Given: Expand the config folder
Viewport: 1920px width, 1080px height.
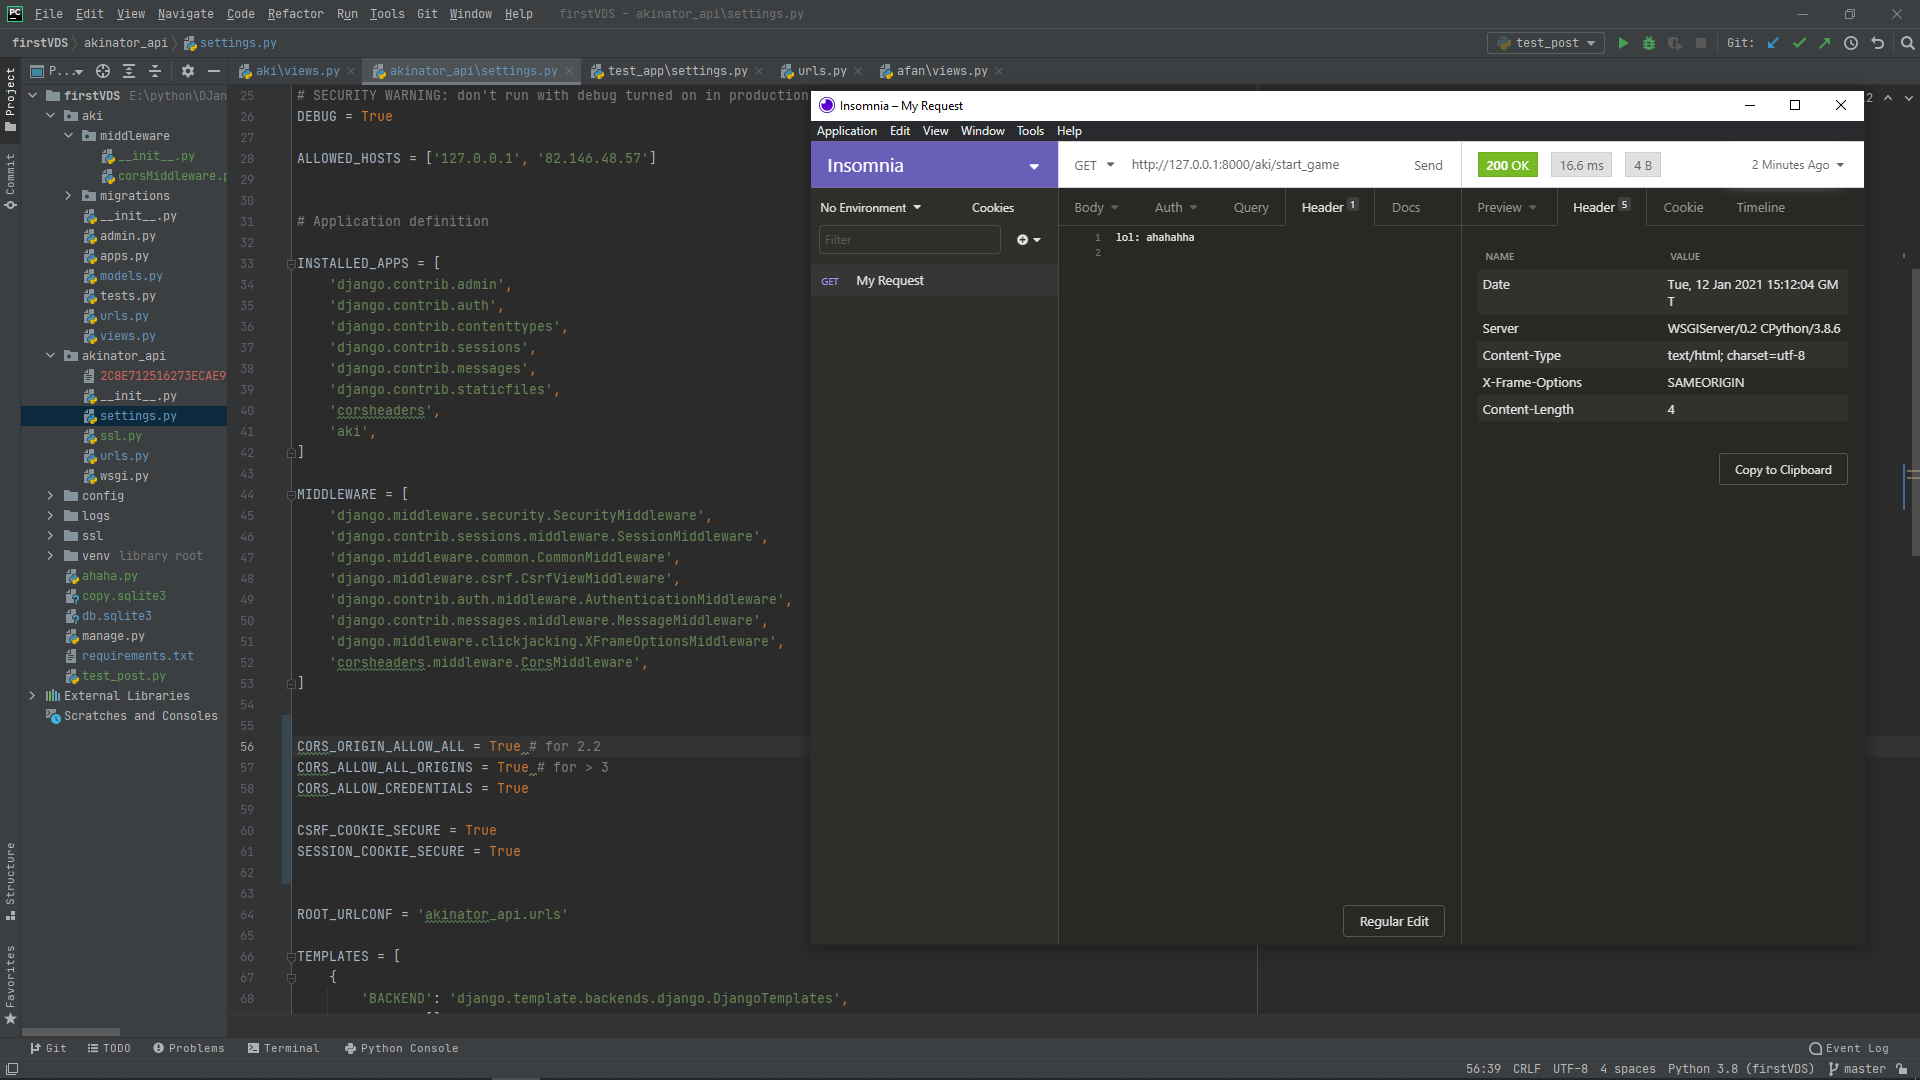Looking at the screenshot, I should pos(51,496).
